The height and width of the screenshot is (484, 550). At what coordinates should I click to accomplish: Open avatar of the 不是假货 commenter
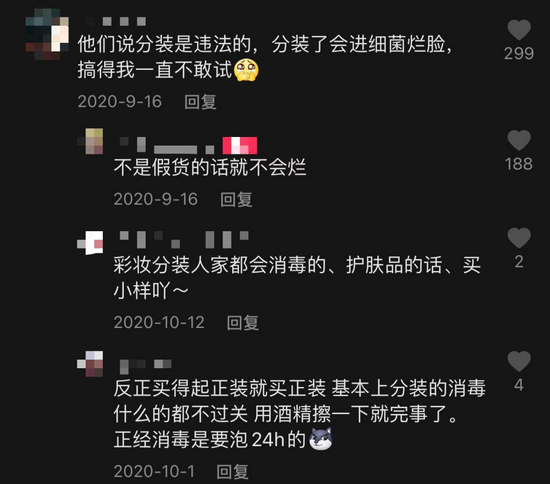(91, 141)
